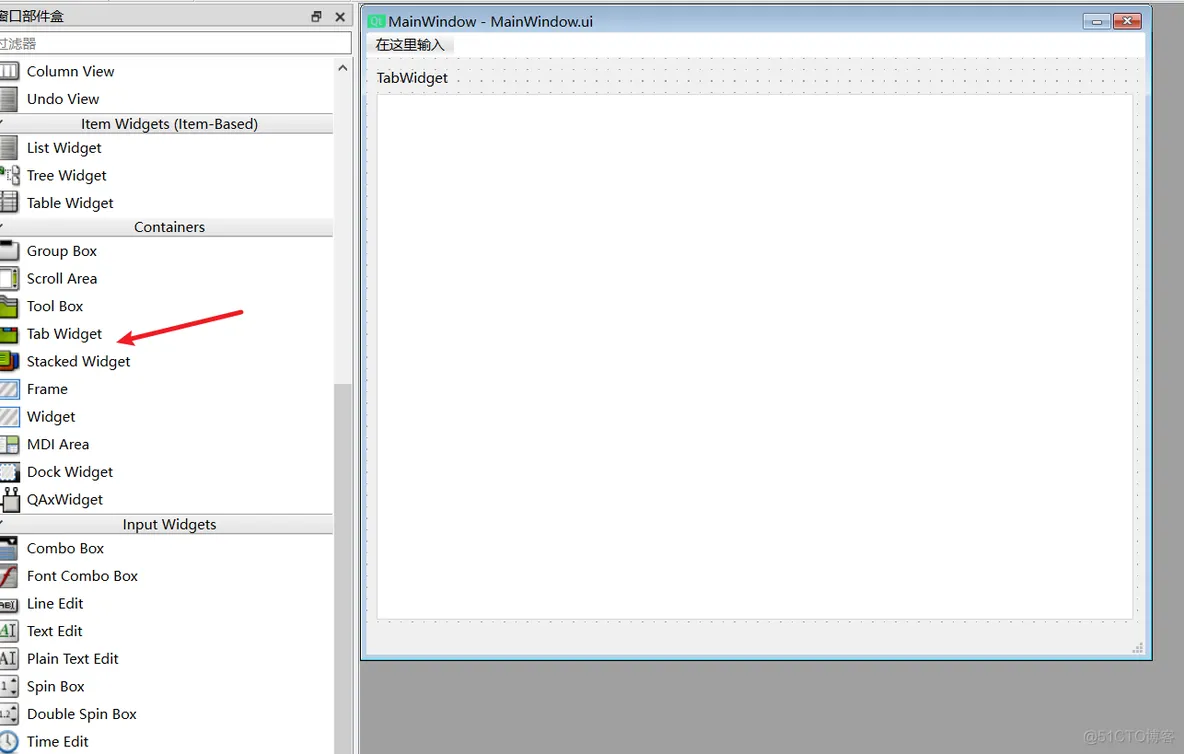
Task: Click the widget box scroll up arrow
Action: pos(343,68)
